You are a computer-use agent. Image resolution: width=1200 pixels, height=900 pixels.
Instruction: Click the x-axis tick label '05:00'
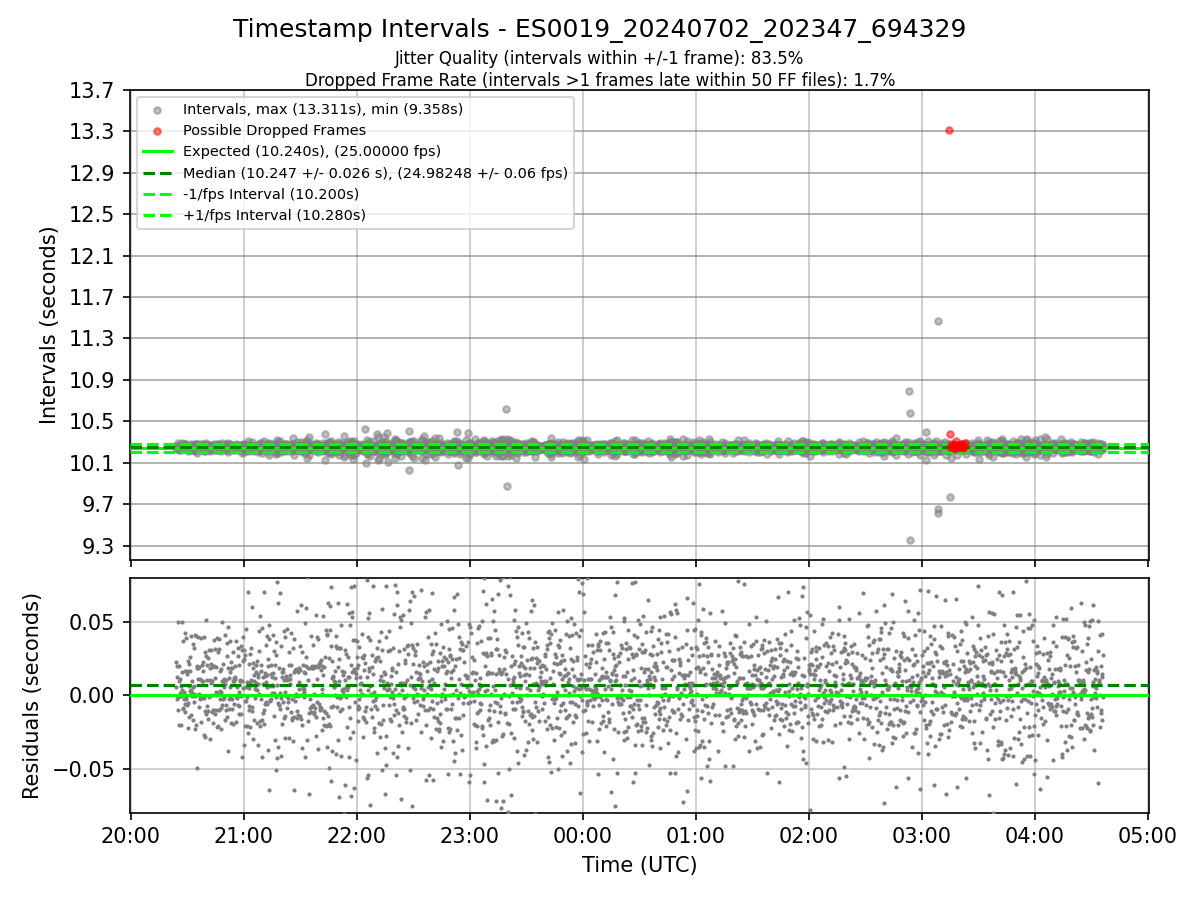[1147, 836]
